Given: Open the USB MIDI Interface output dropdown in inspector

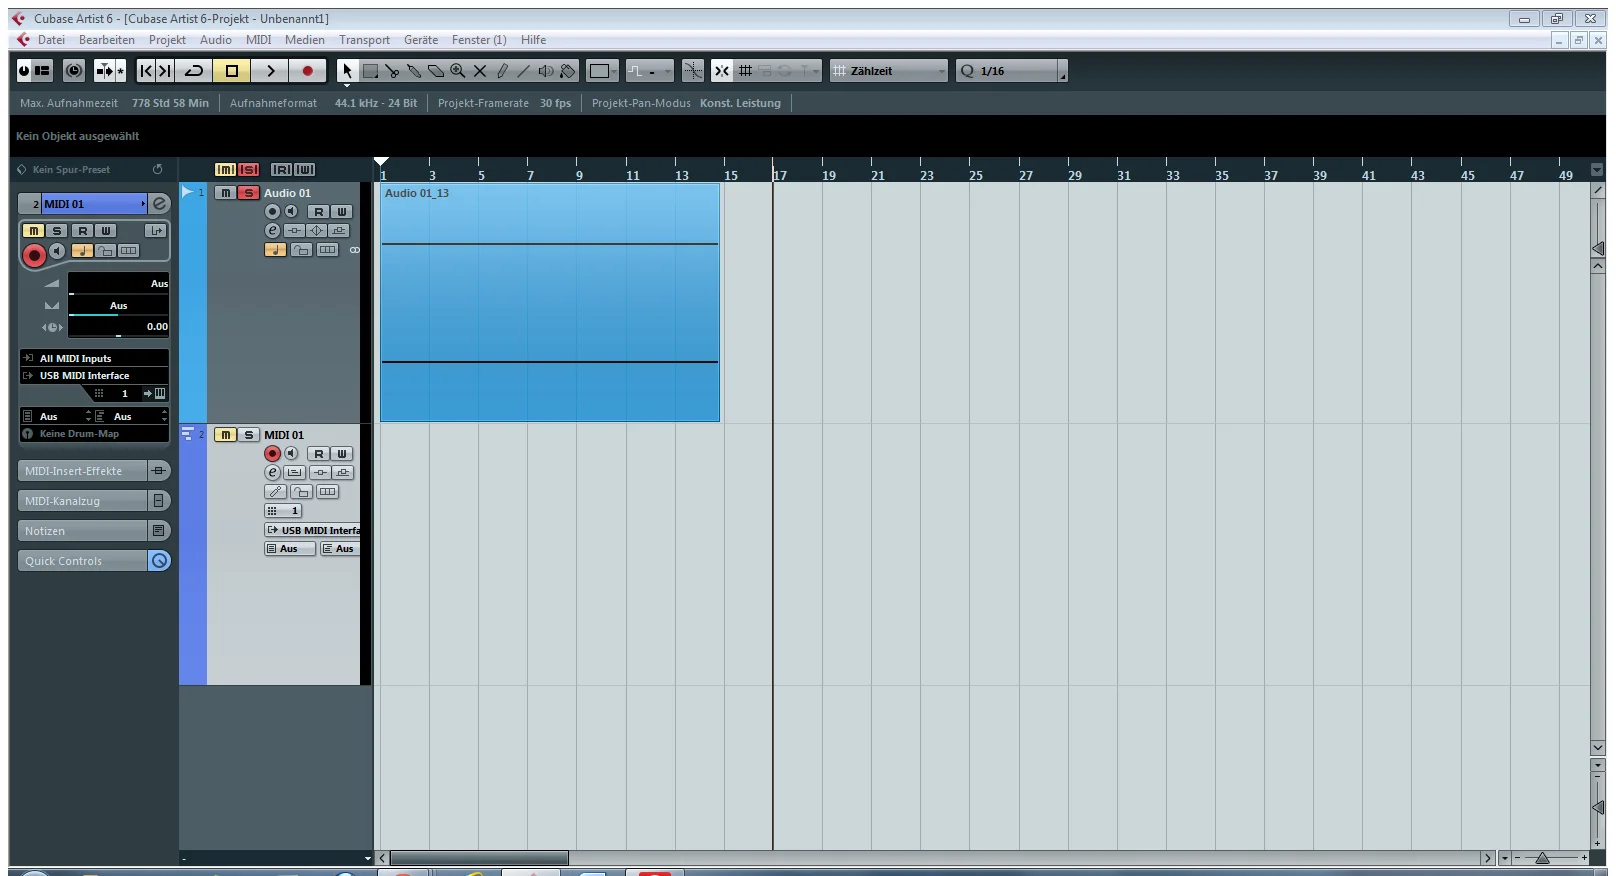Looking at the screenshot, I should pos(94,376).
